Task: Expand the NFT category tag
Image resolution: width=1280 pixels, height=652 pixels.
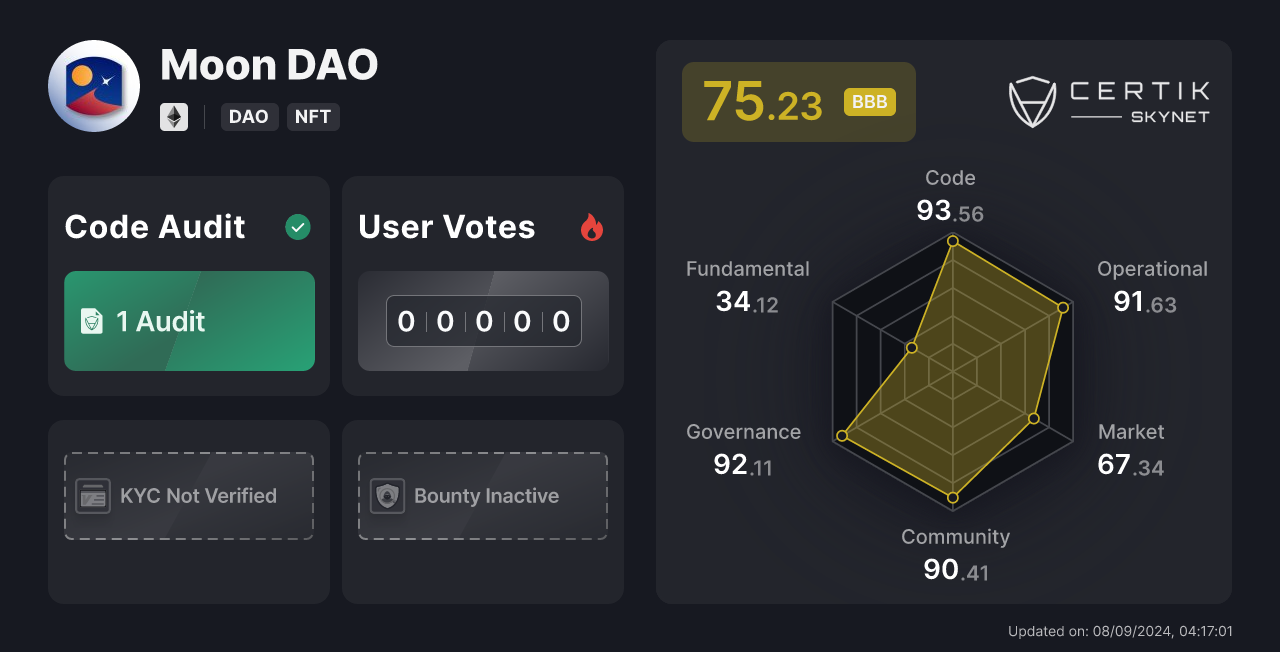Action: [313, 117]
